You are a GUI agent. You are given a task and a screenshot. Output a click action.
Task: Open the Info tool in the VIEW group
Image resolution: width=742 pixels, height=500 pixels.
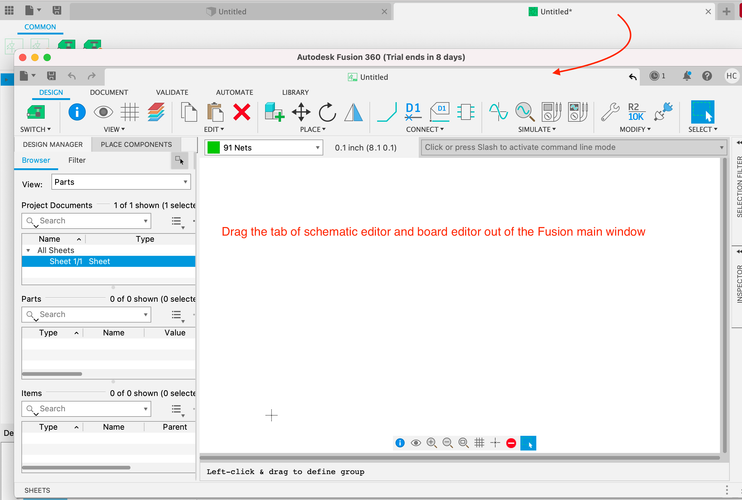(77, 112)
